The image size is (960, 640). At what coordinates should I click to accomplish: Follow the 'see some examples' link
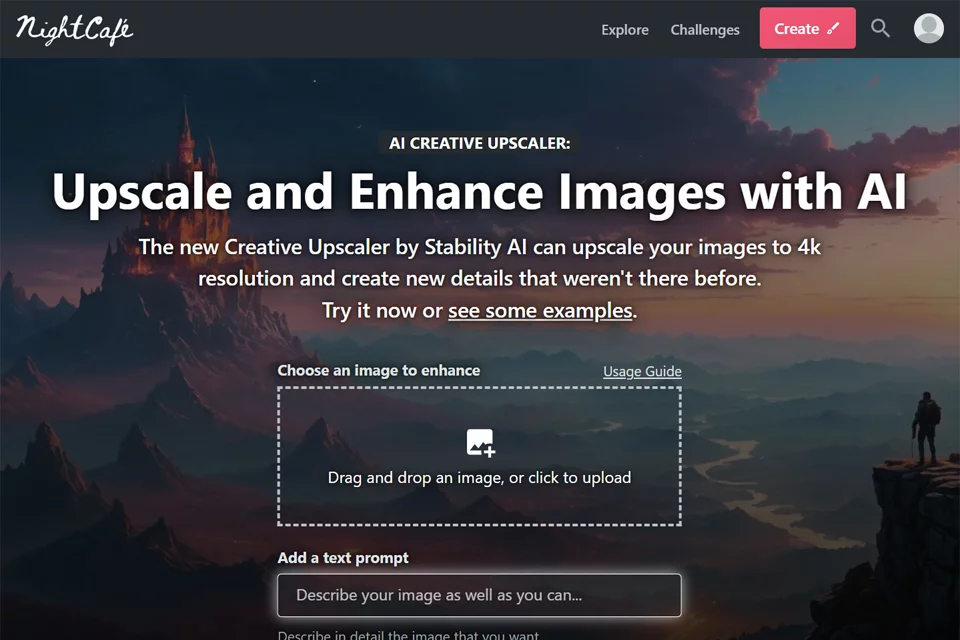(x=540, y=311)
